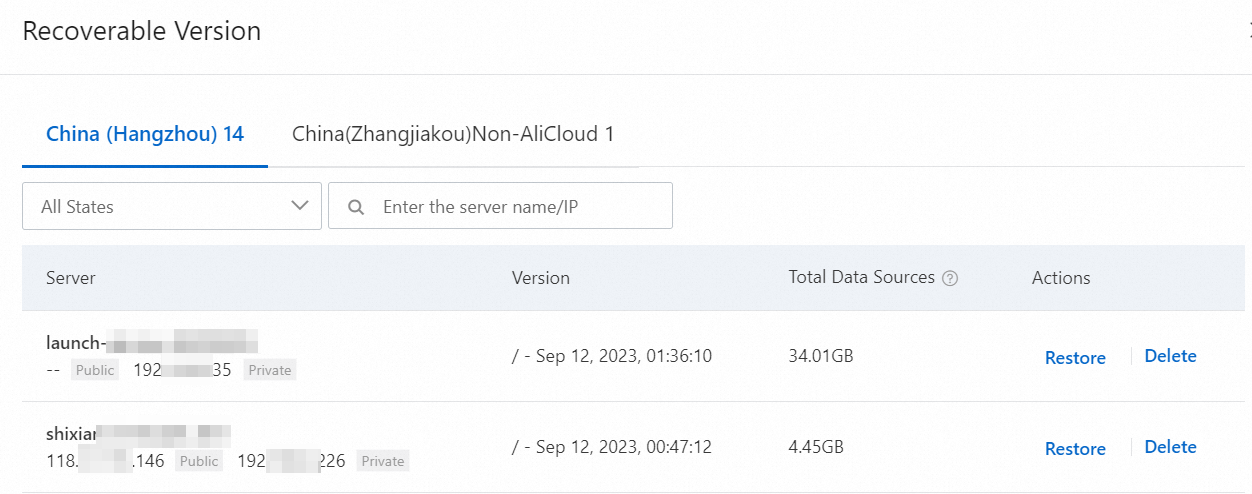Click the All States chevron arrow

299,206
